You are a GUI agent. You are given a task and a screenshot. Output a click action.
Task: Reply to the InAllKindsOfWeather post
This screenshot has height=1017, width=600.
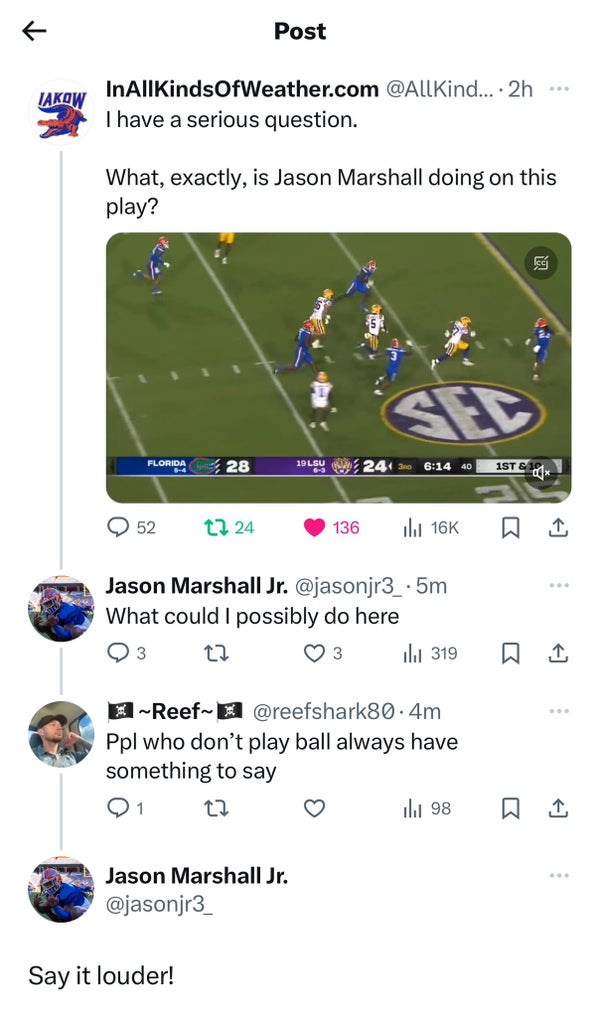pyautogui.click(x=119, y=527)
